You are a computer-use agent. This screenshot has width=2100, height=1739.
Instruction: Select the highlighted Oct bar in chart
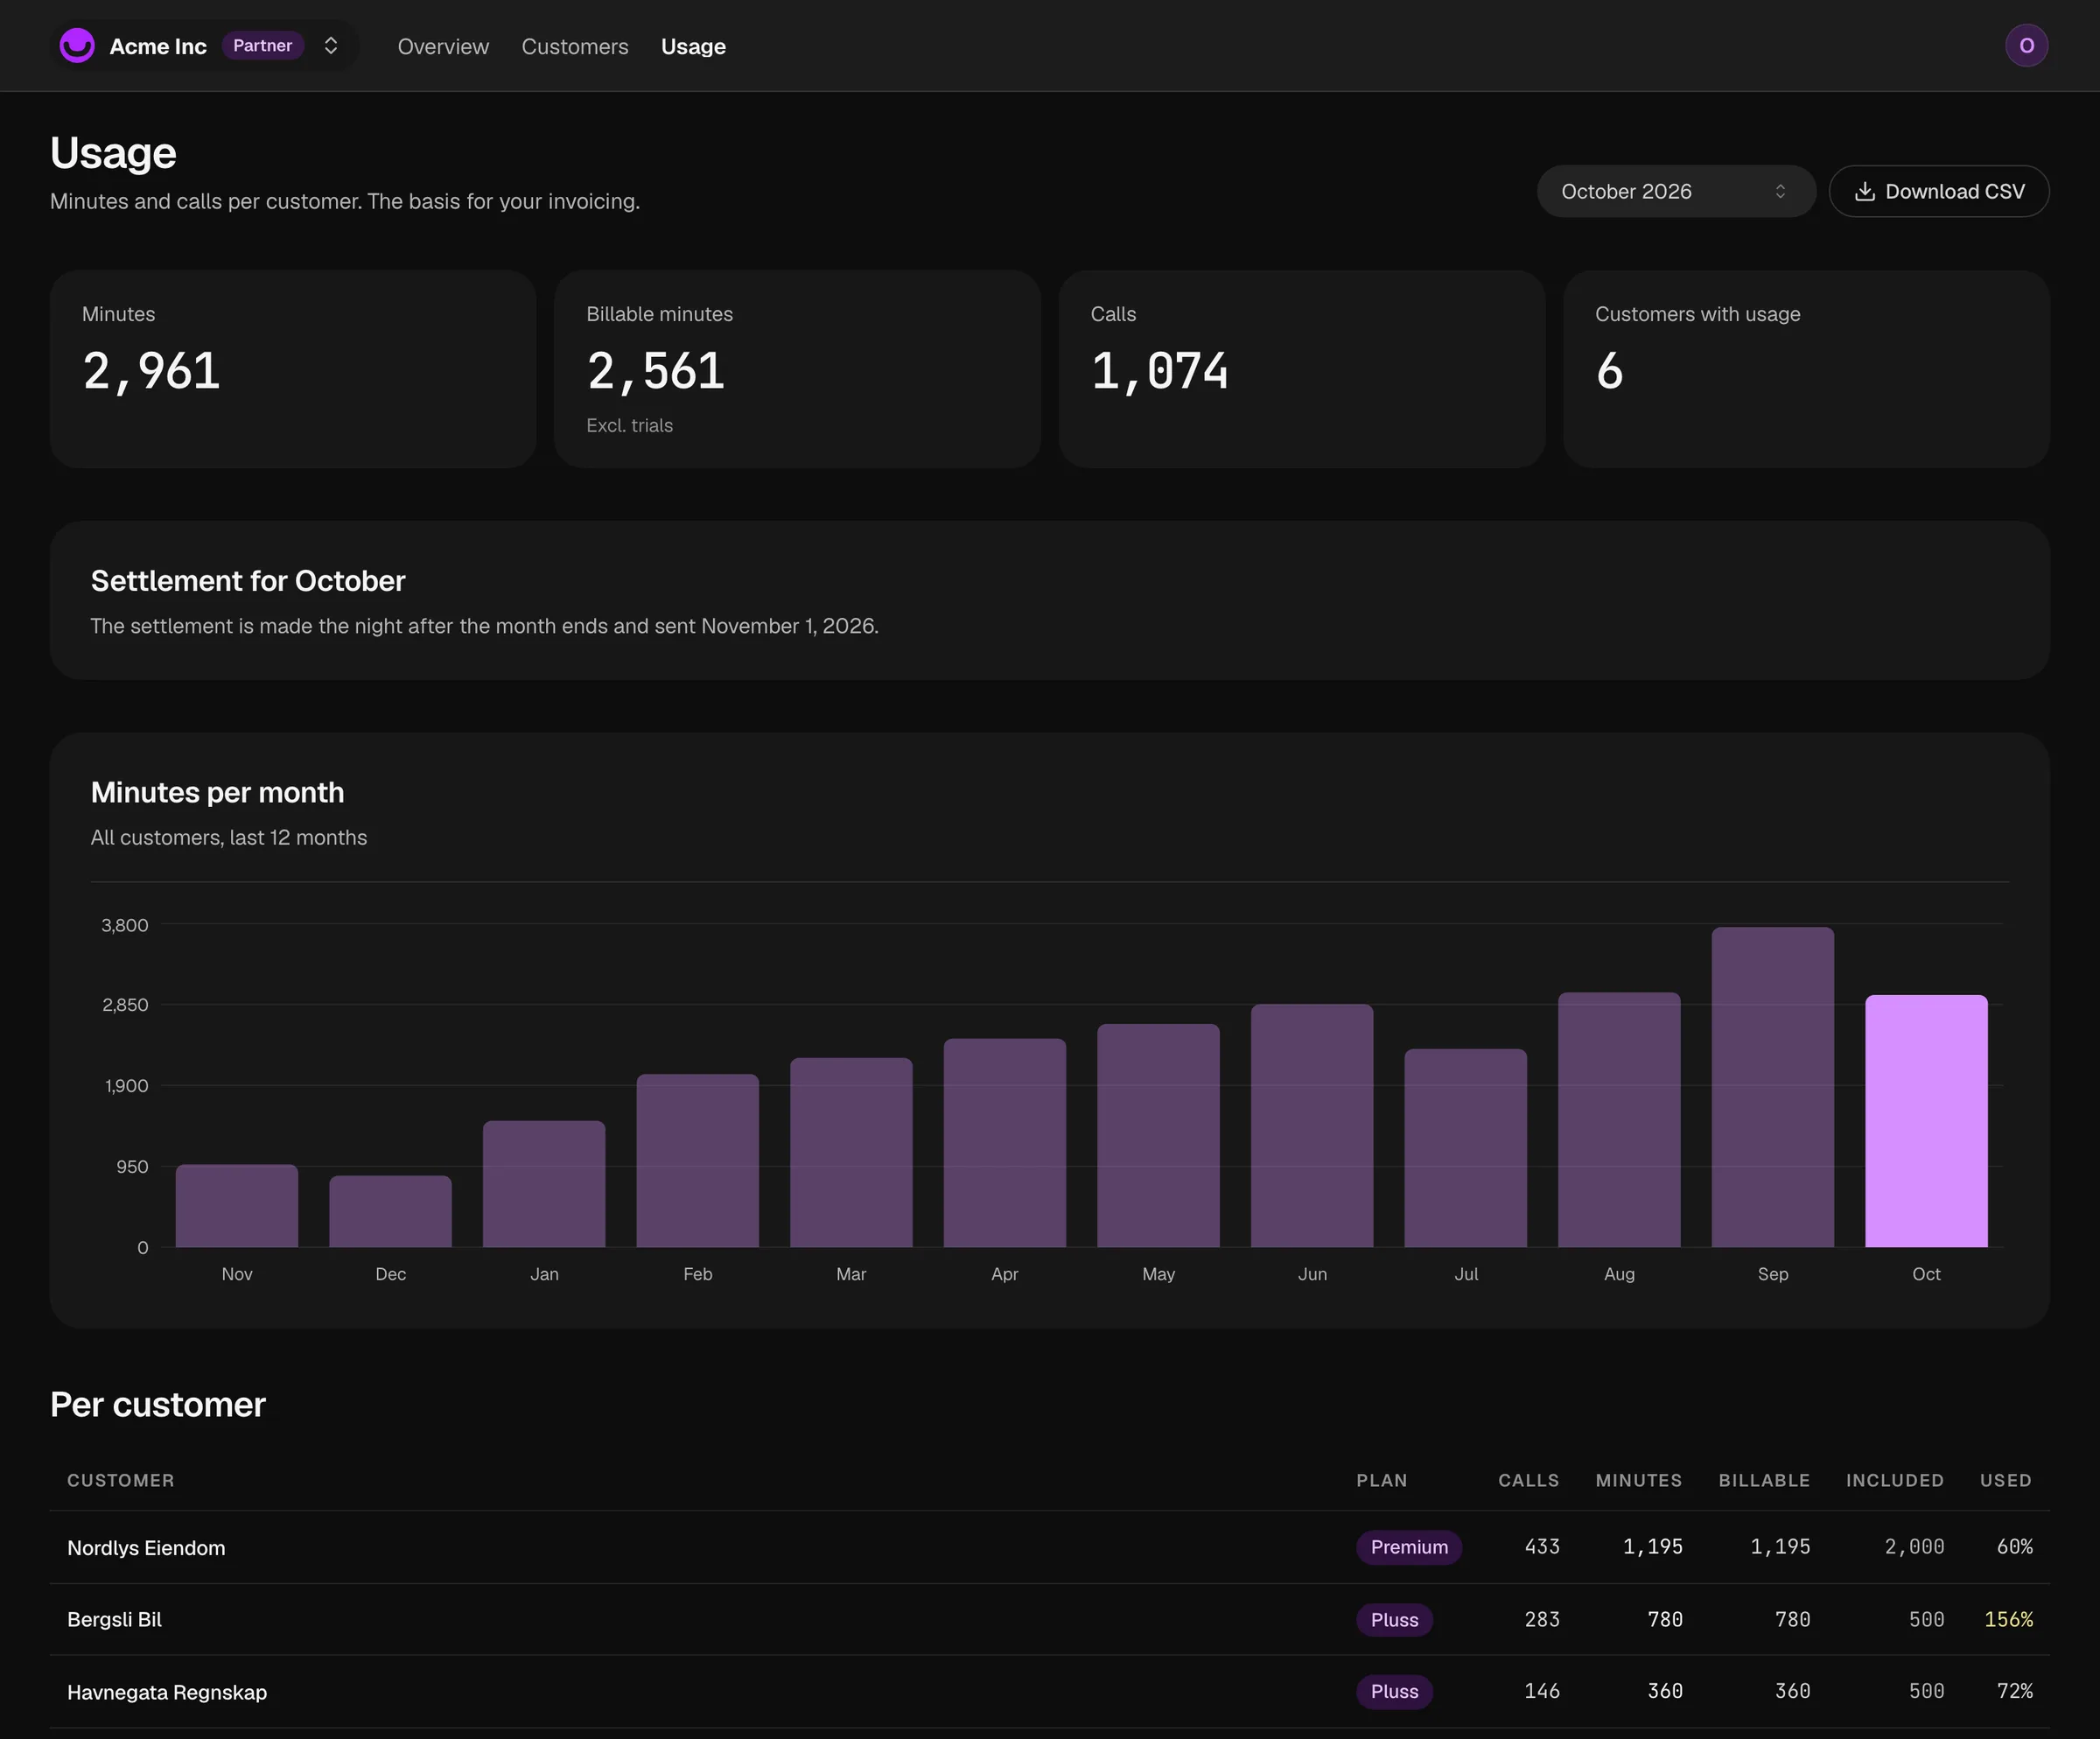coord(1926,1121)
